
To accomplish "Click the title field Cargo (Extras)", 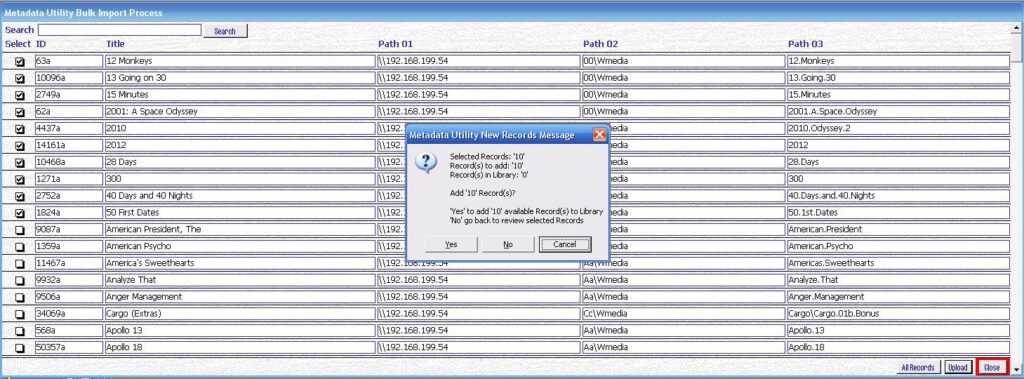I will click(x=239, y=314).
